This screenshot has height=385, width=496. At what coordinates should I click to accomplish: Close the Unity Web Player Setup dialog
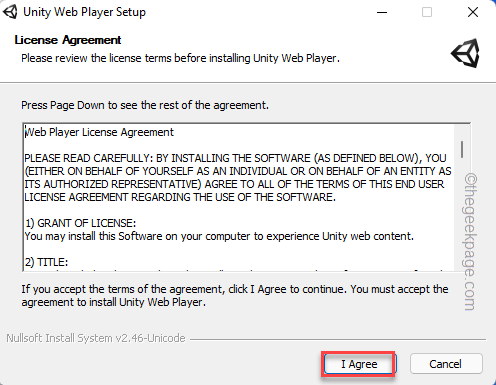click(x=473, y=12)
